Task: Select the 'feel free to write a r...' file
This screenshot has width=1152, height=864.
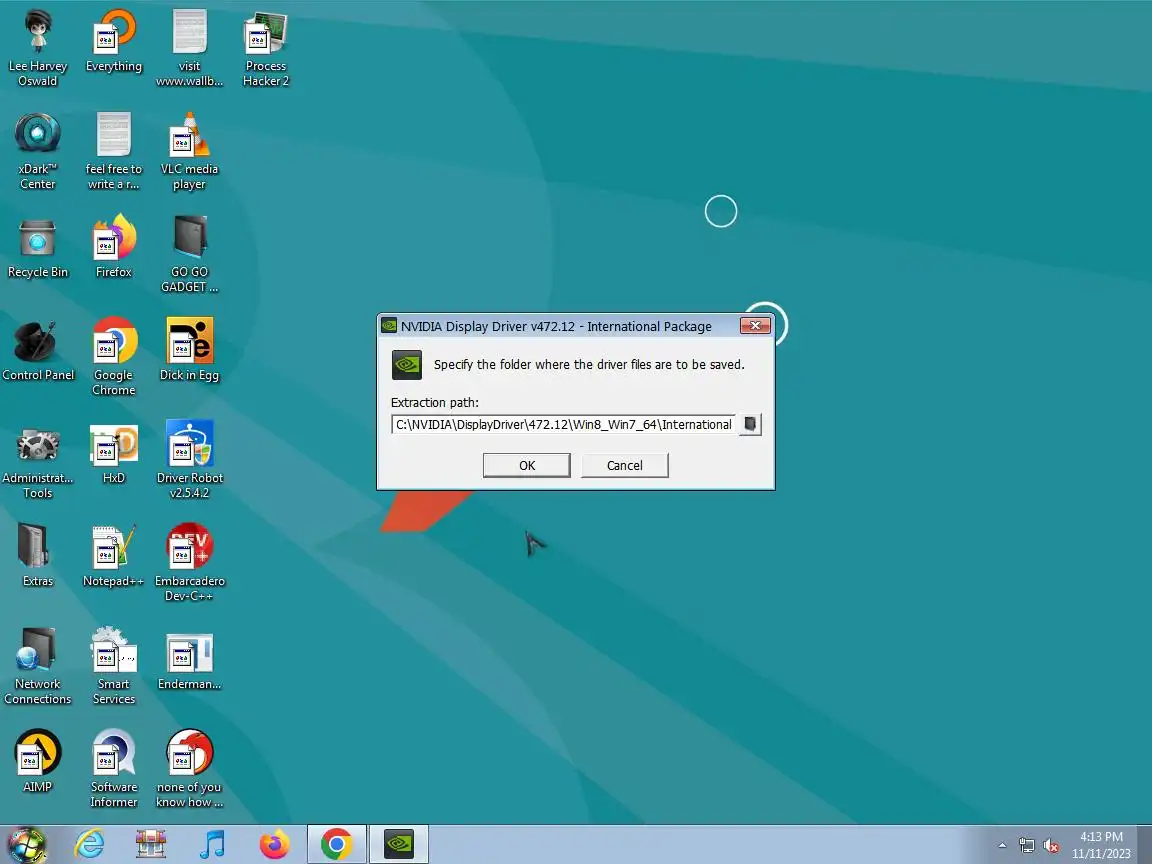Action: [x=114, y=151]
